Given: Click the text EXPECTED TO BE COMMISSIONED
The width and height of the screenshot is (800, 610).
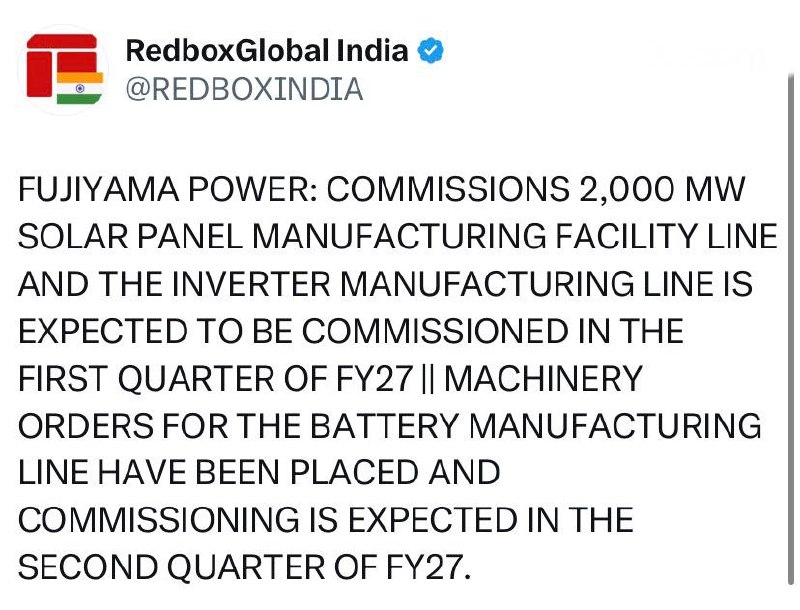Looking at the screenshot, I should (293, 331).
